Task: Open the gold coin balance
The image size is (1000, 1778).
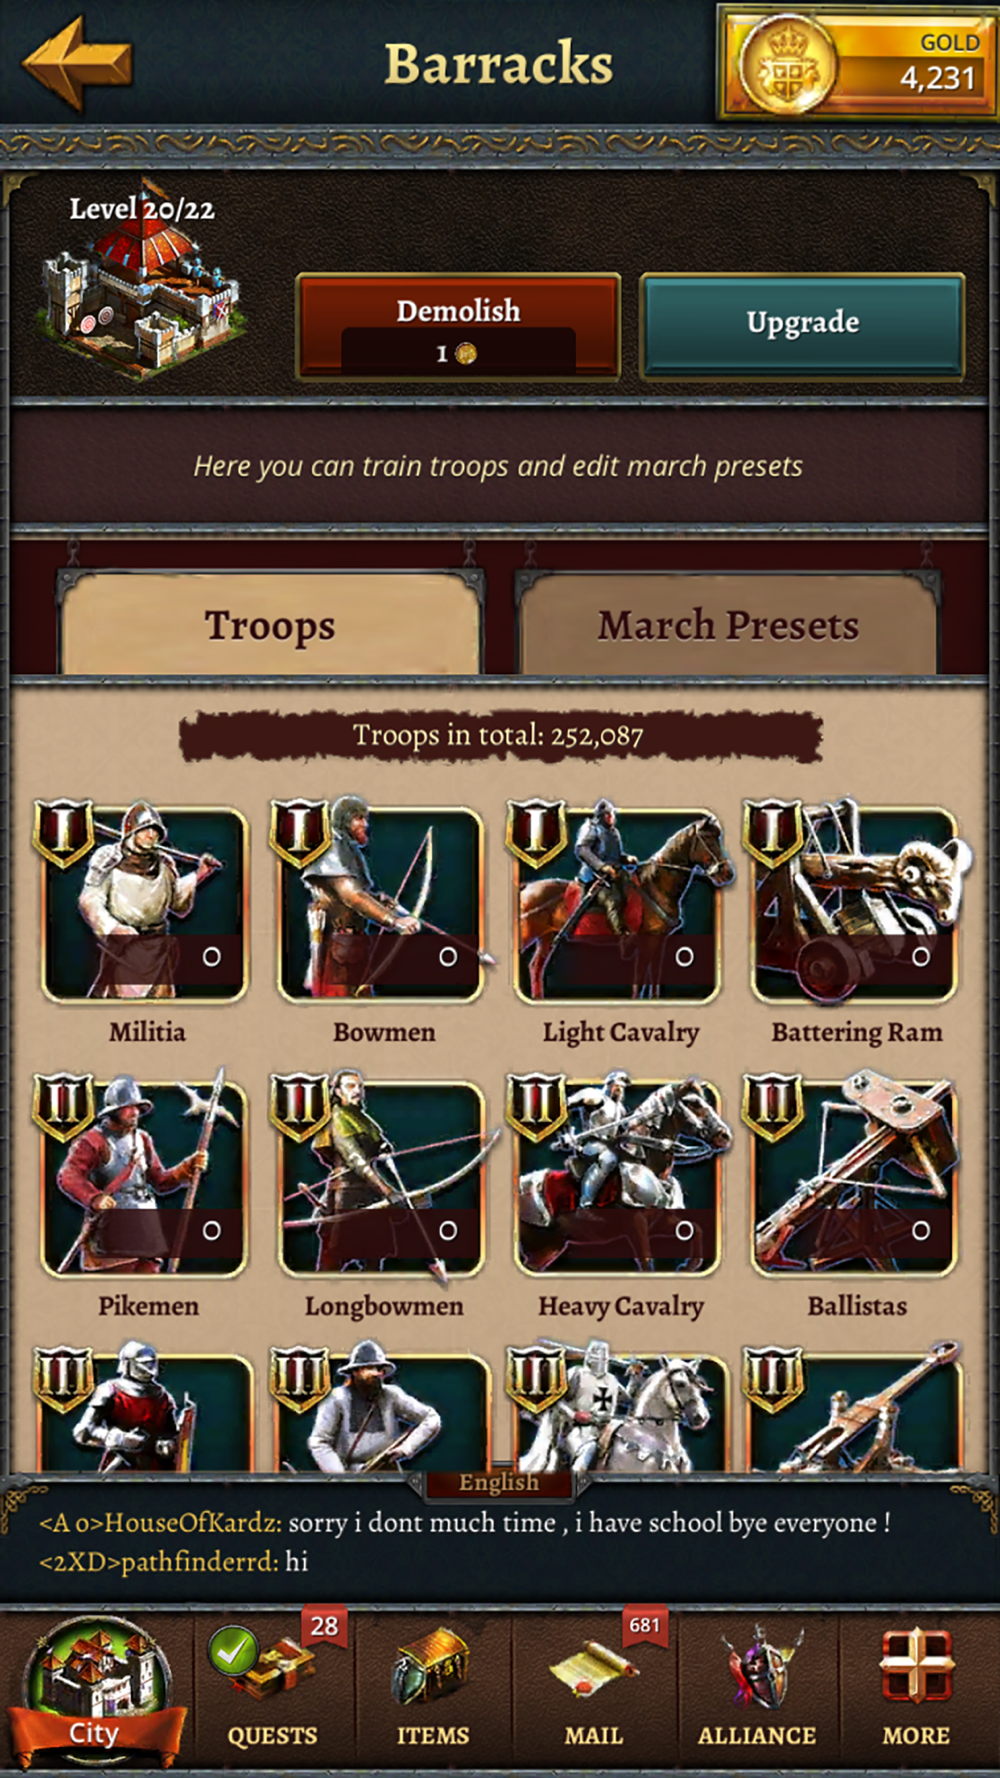Action: 858,62
